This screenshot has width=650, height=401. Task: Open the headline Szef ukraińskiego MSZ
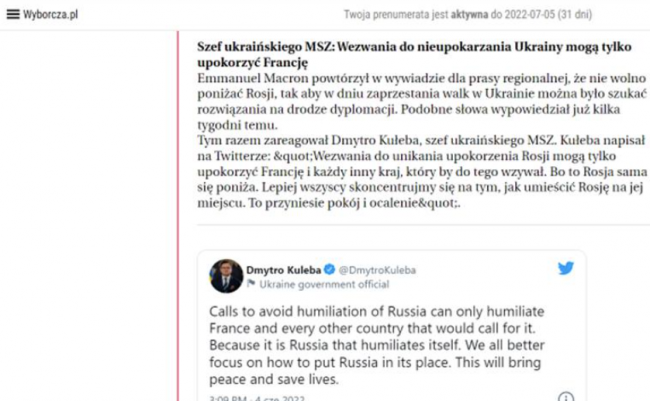[x=415, y=54]
